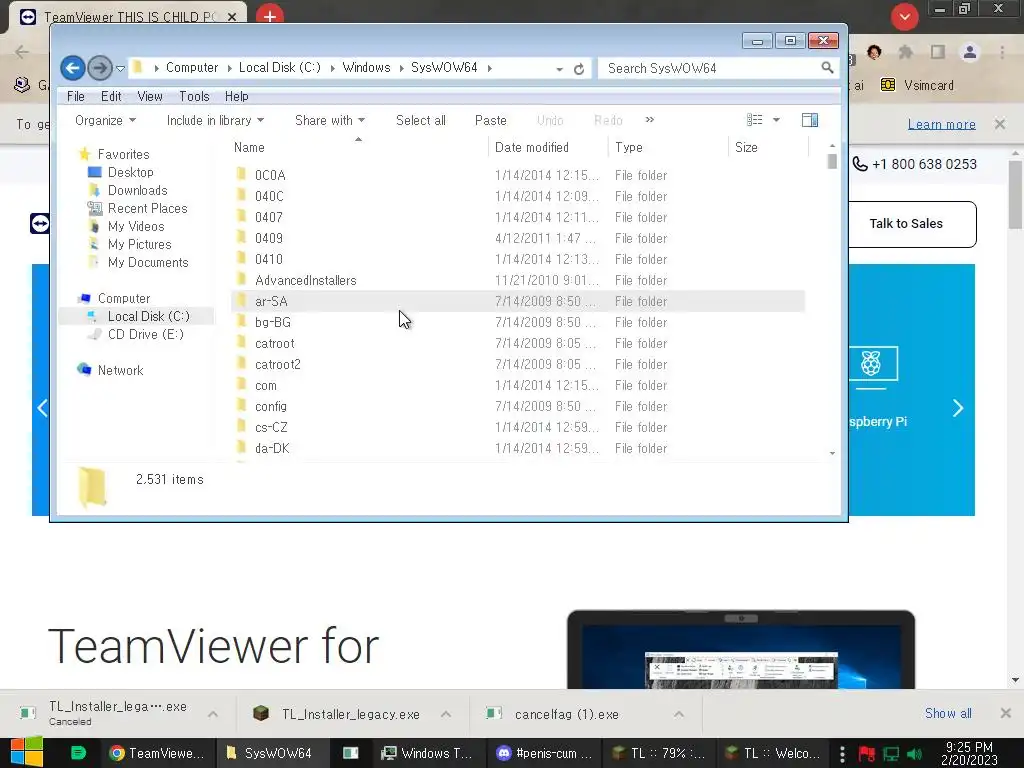Viewport: 1024px width, 768px height.
Task: Select Downloads in Favorites
Action: click(x=137, y=190)
